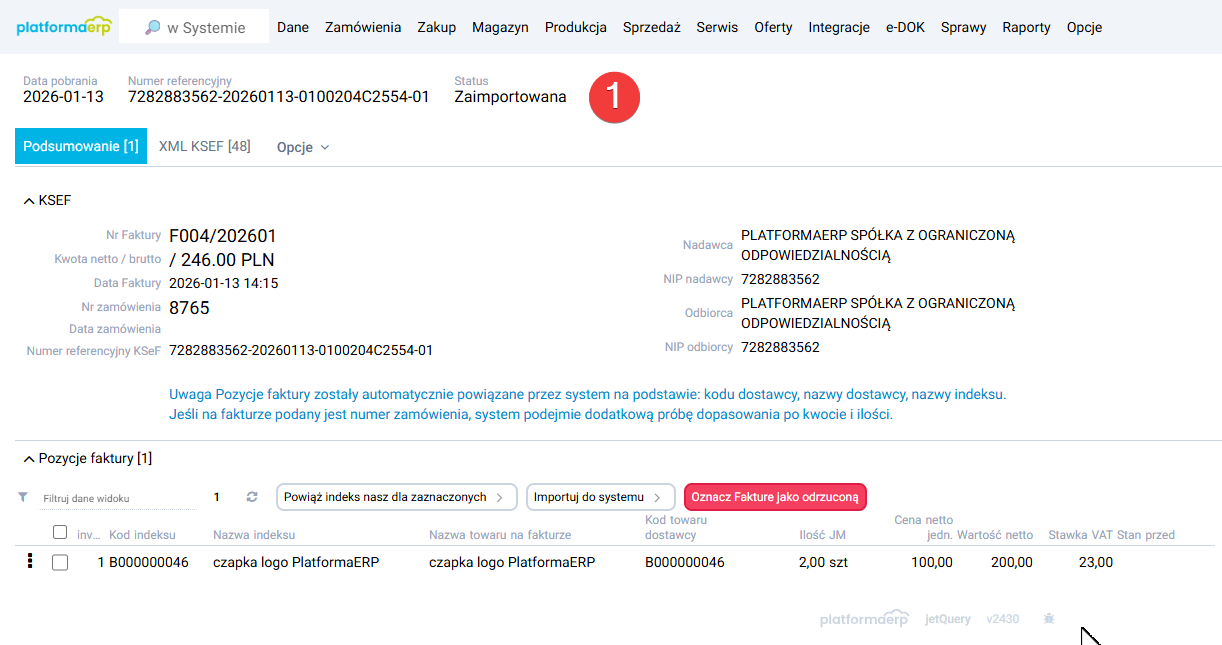Click the v2430 version label in the footer
Image resolution: width=1222 pixels, height=645 pixels.
[1003, 618]
